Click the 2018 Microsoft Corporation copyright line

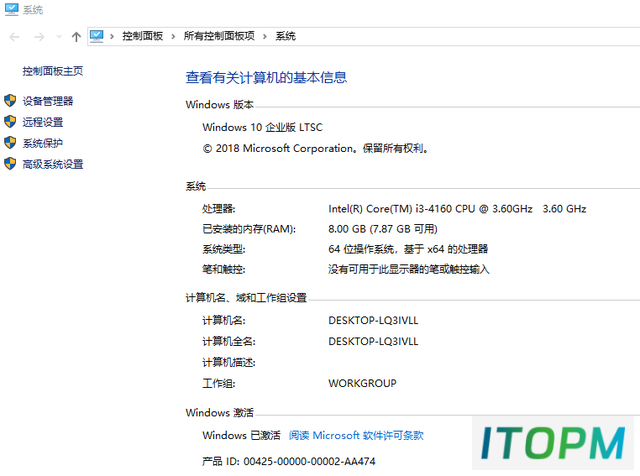point(315,148)
